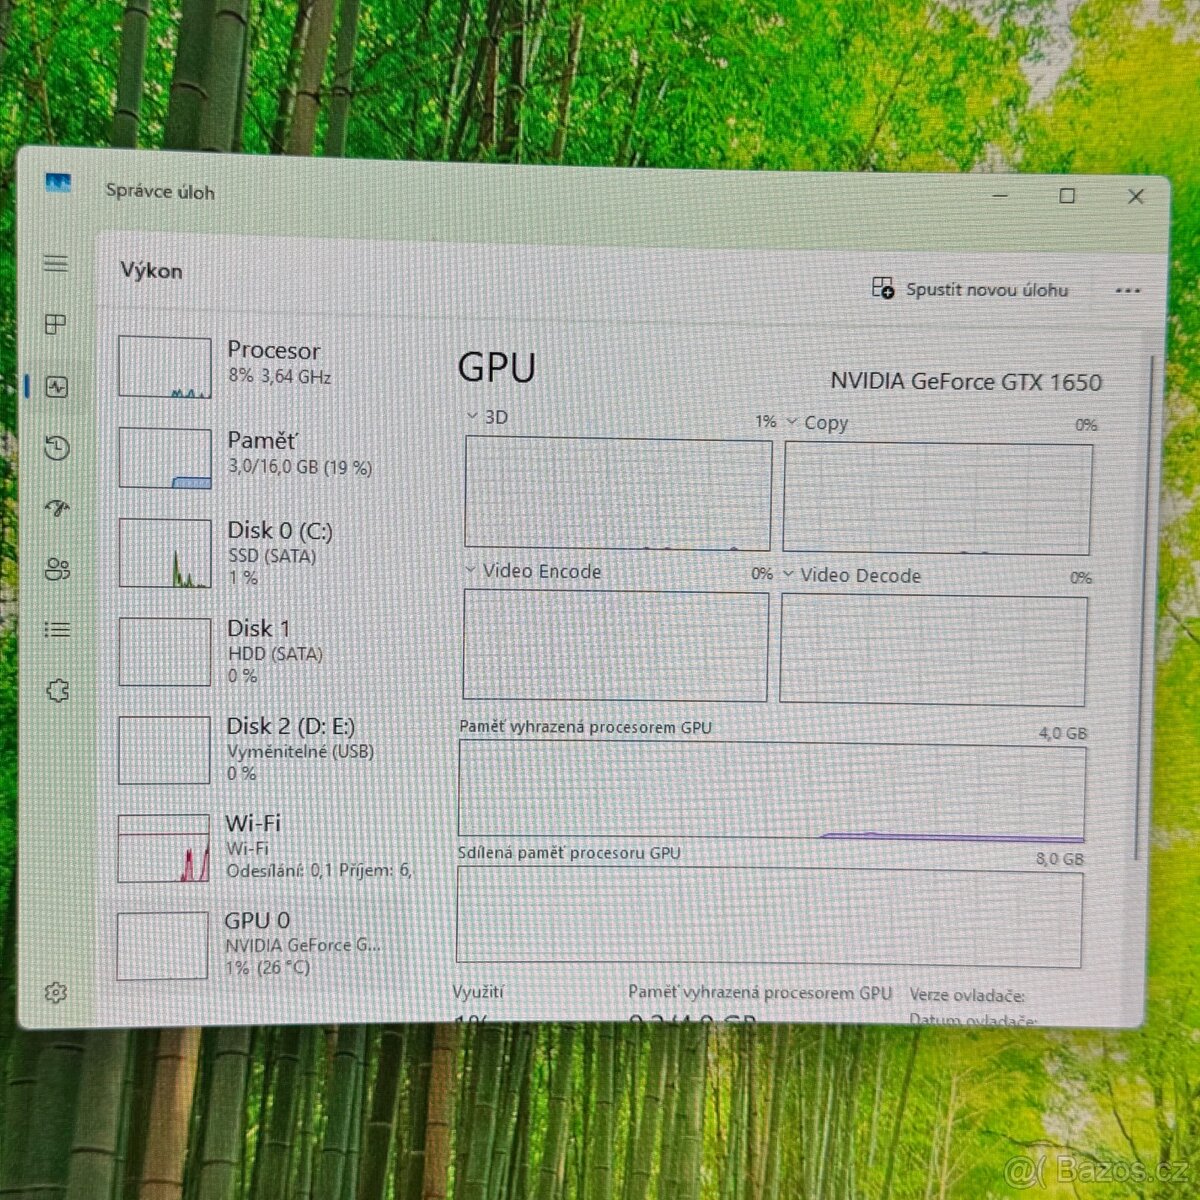Click the GPU 0 thumbnail graph
This screenshot has width=1200, height=1200.
pyautogui.click(x=162, y=946)
